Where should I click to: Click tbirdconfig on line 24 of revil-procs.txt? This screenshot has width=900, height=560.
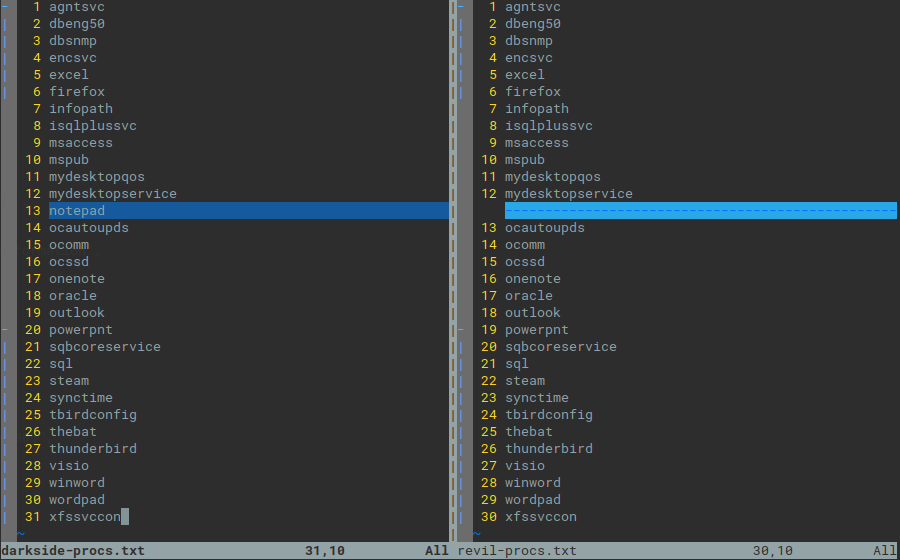[549, 414]
